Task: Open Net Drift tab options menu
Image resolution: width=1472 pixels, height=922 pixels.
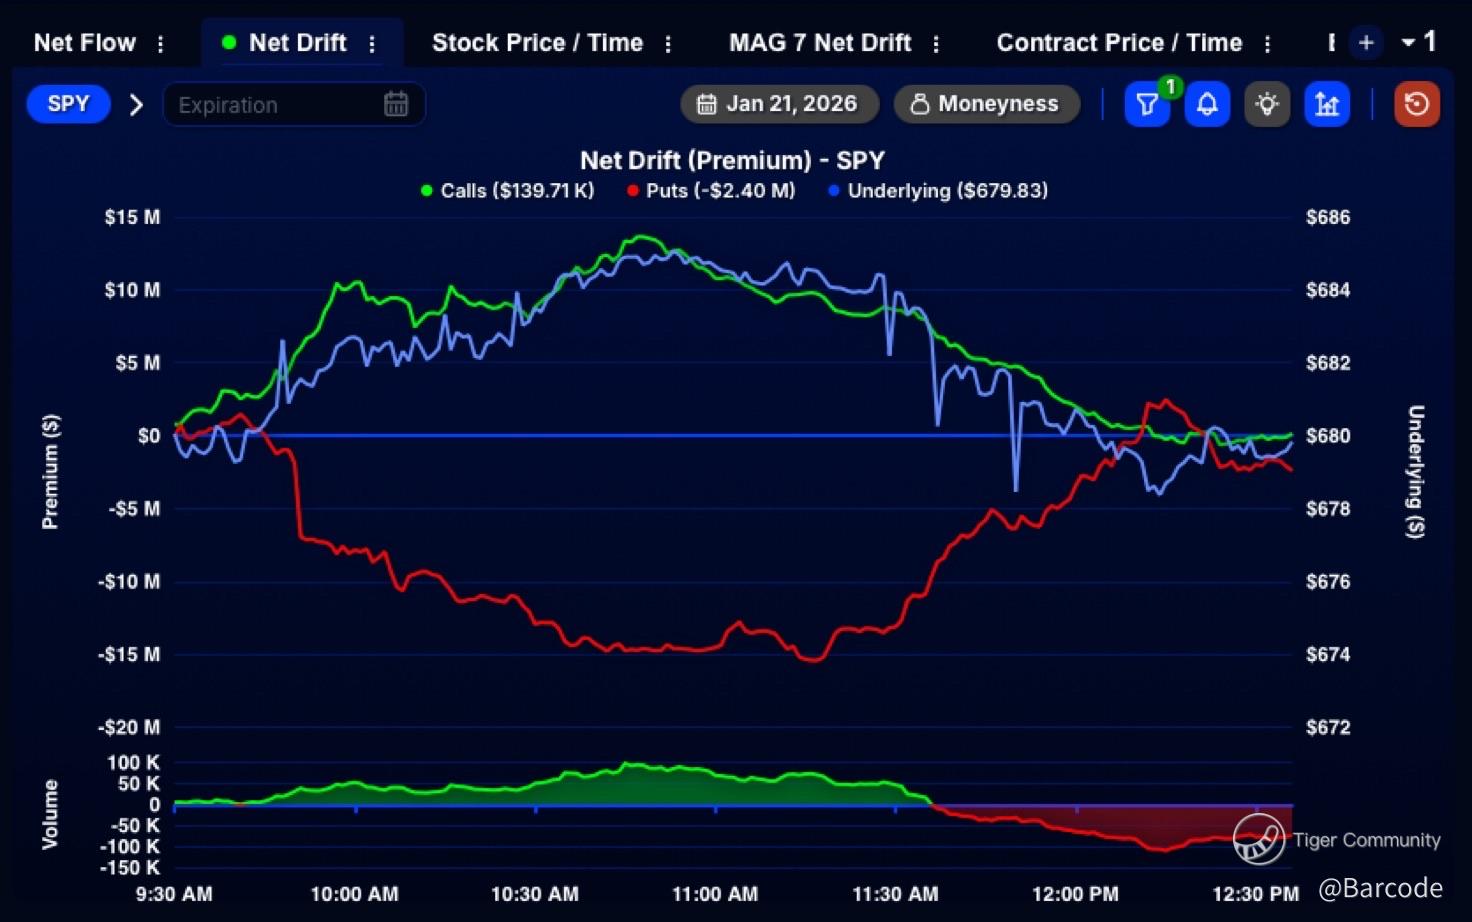Action: [x=372, y=44]
